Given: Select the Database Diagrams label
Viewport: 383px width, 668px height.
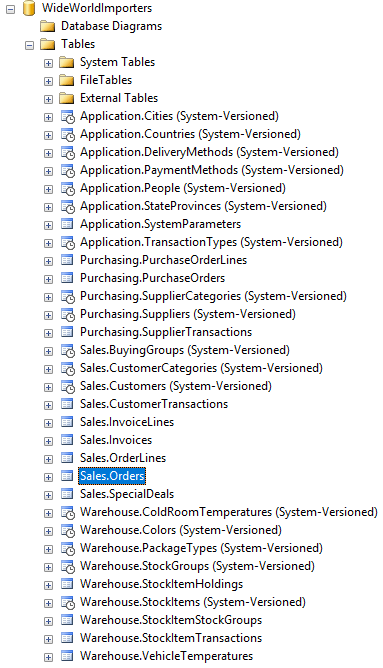Looking at the screenshot, I should pos(112,26).
